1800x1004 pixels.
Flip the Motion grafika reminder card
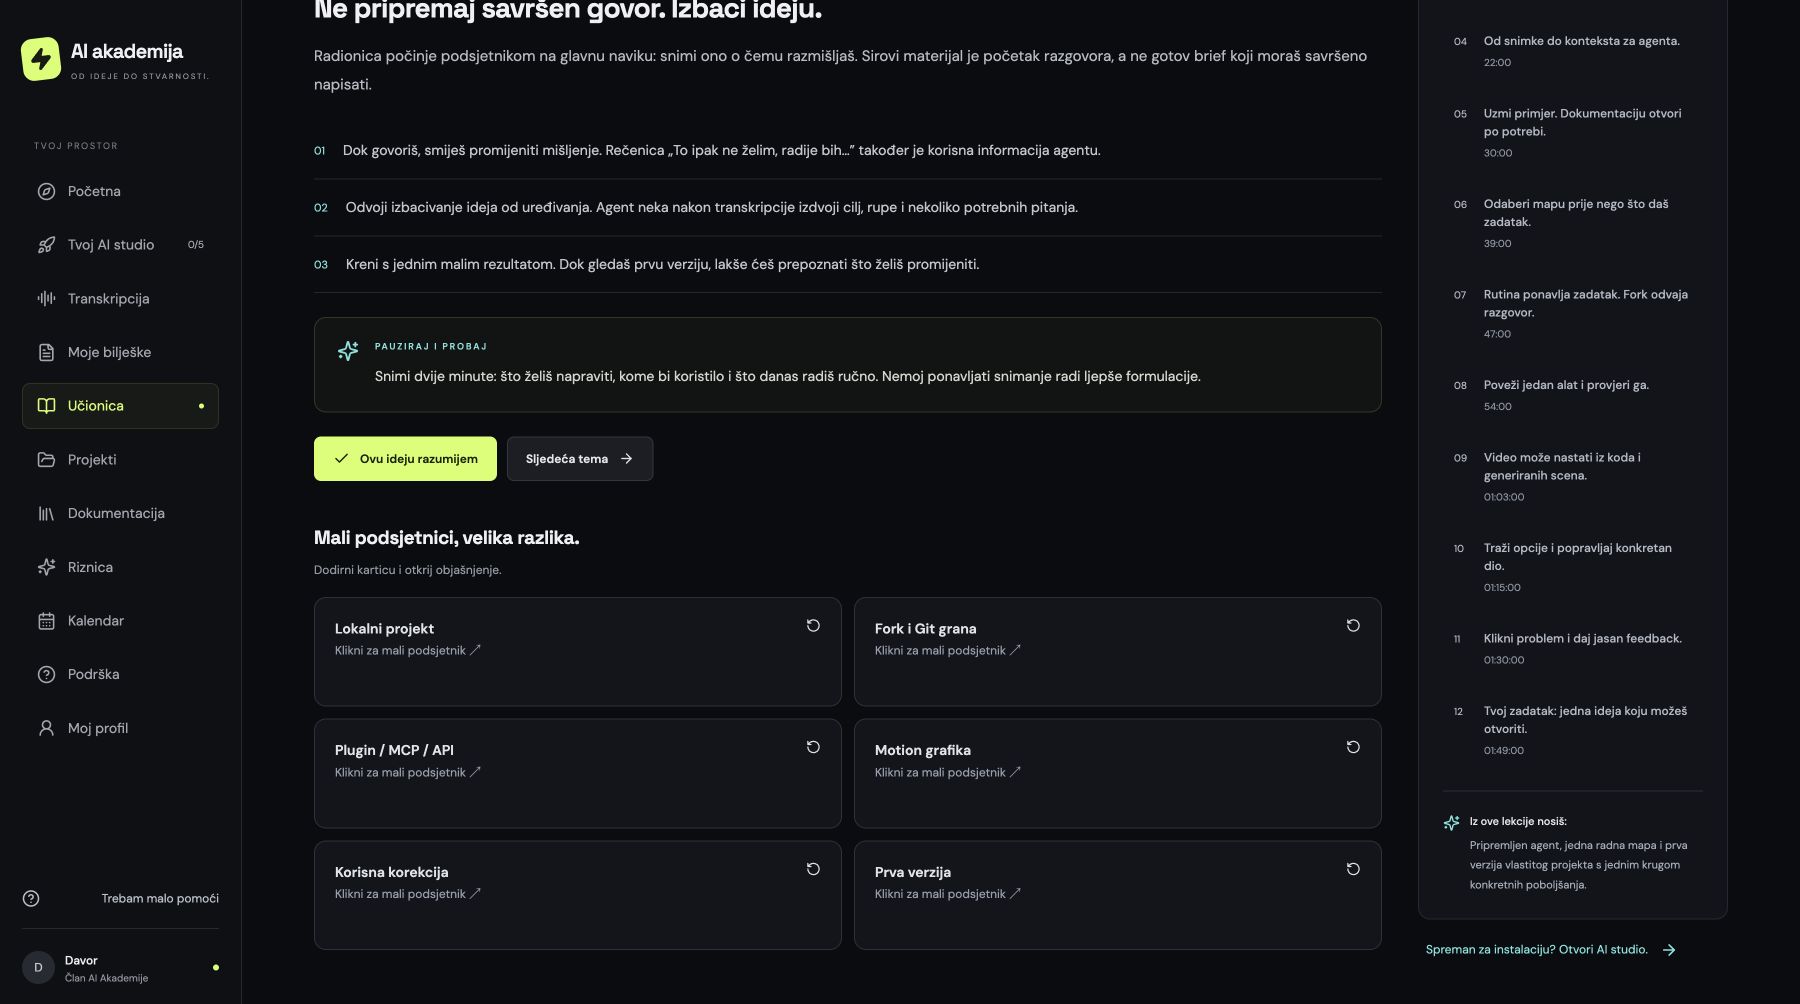1117,773
